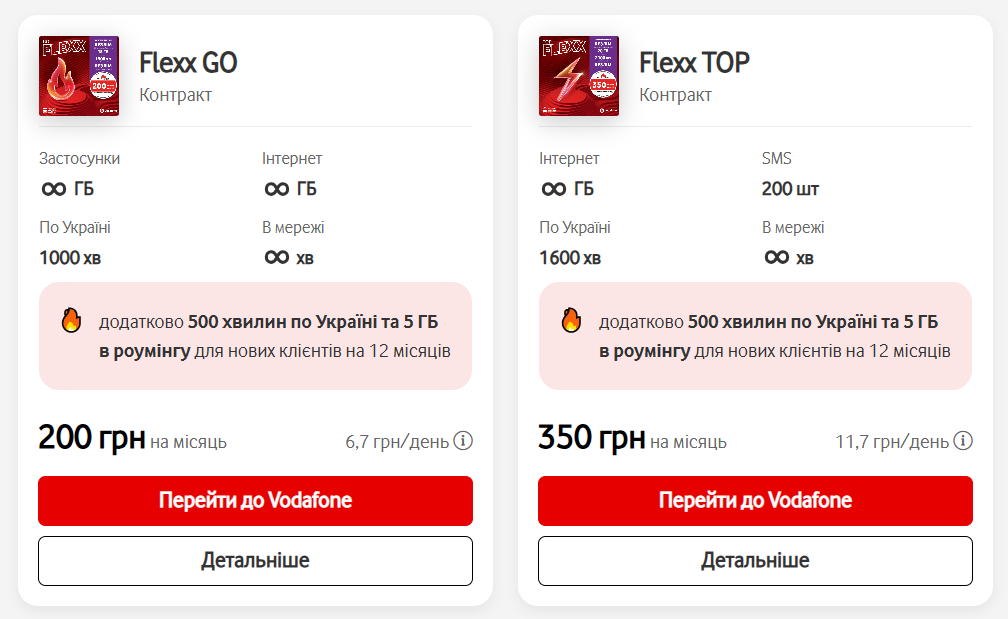Open the info tooltip beside 11,7 грн/день
Screen dimensions: 1008x619
point(964,439)
